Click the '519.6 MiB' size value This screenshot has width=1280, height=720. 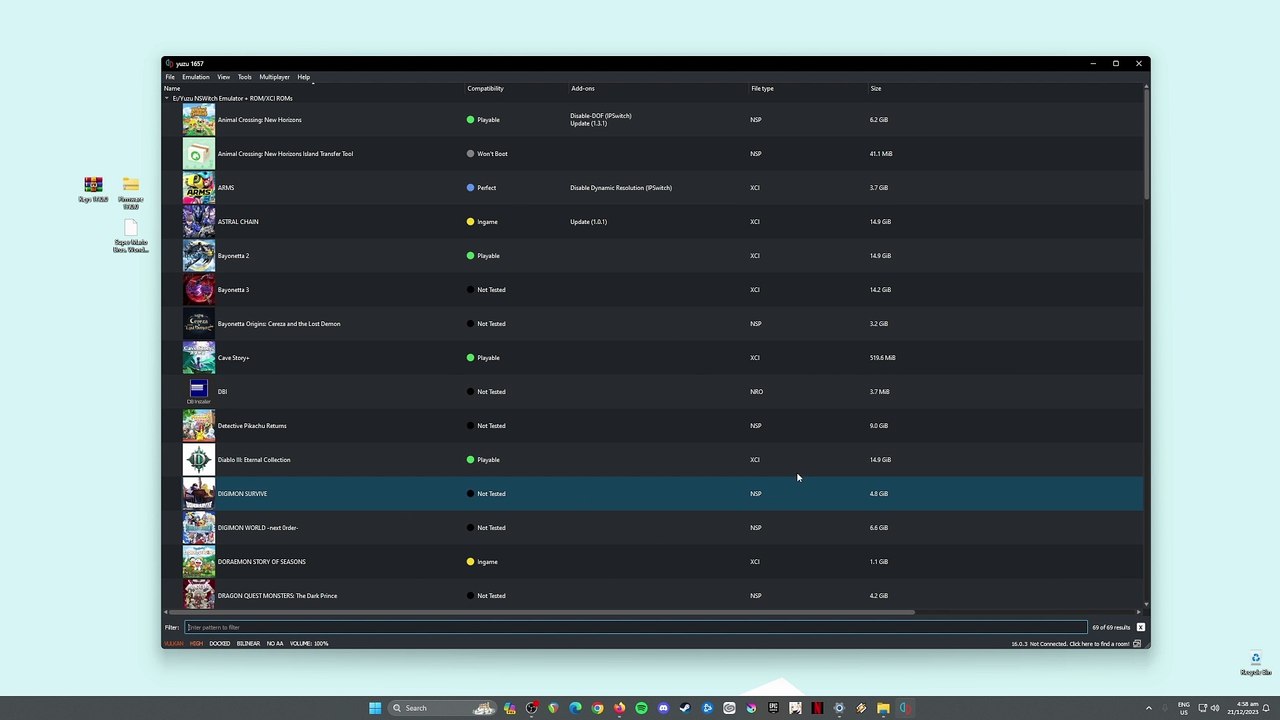point(882,358)
